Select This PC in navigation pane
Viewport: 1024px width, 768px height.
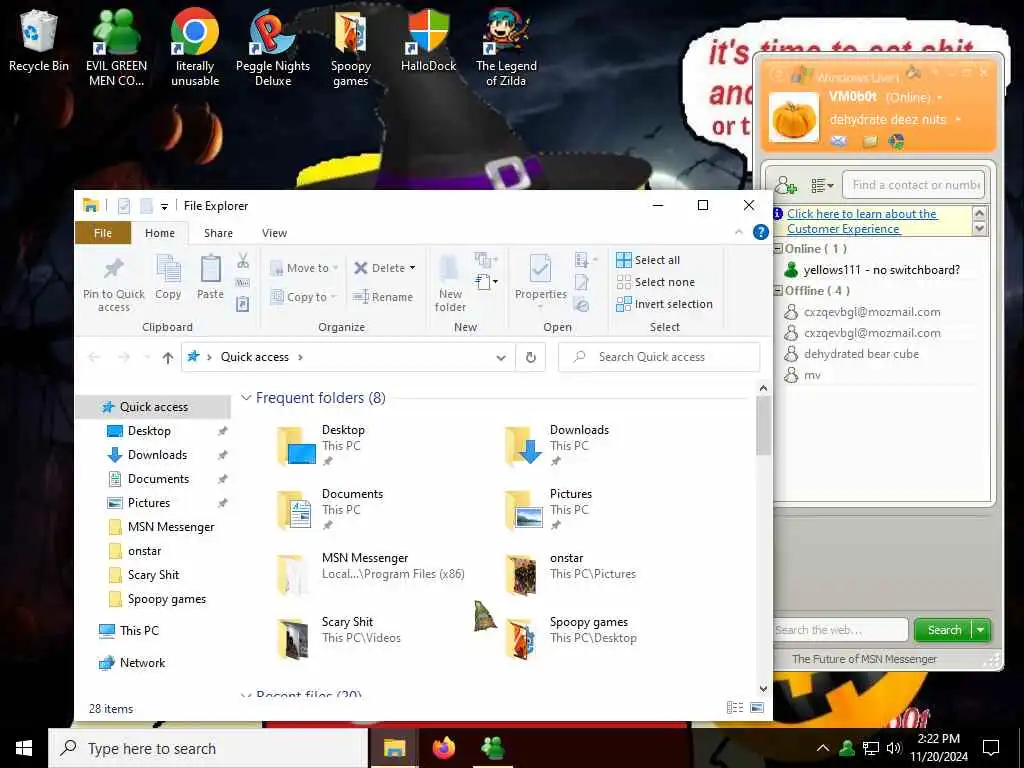pyautogui.click(x=139, y=631)
